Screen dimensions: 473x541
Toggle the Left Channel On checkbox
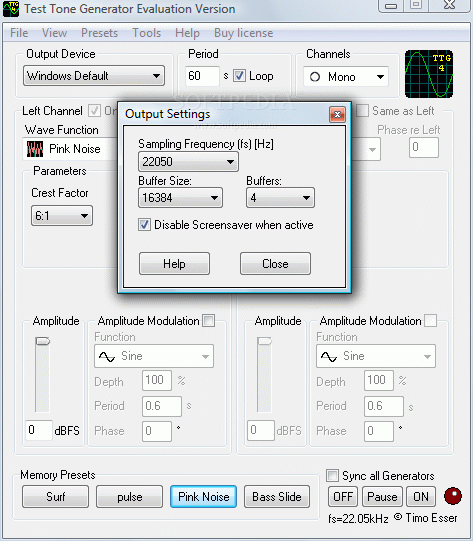click(x=94, y=111)
